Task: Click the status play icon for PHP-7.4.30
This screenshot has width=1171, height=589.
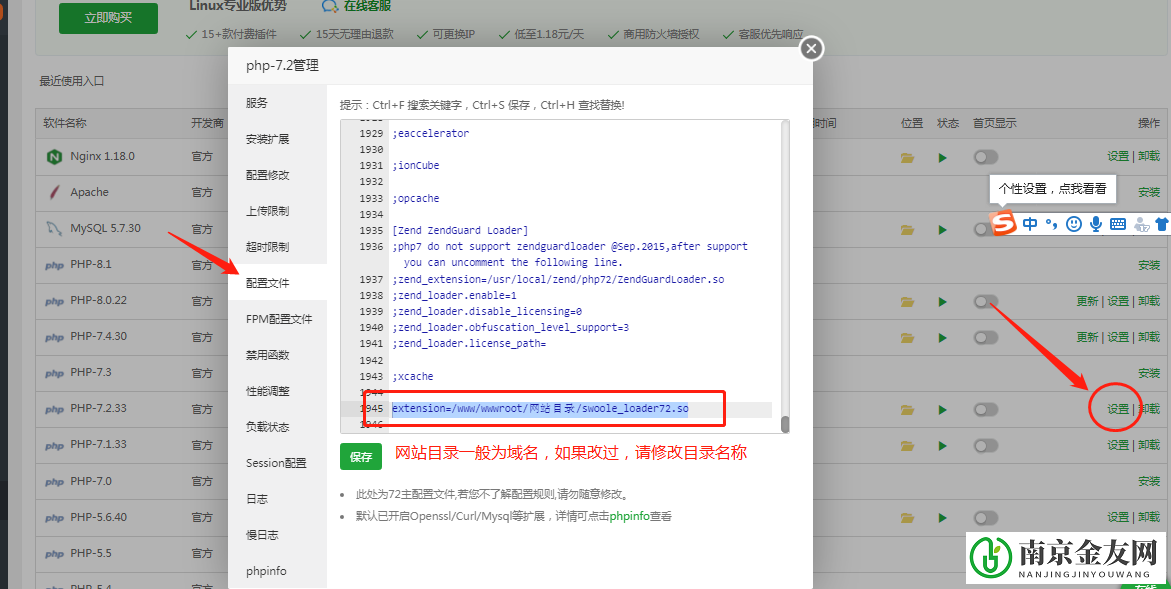Action: (x=942, y=337)
